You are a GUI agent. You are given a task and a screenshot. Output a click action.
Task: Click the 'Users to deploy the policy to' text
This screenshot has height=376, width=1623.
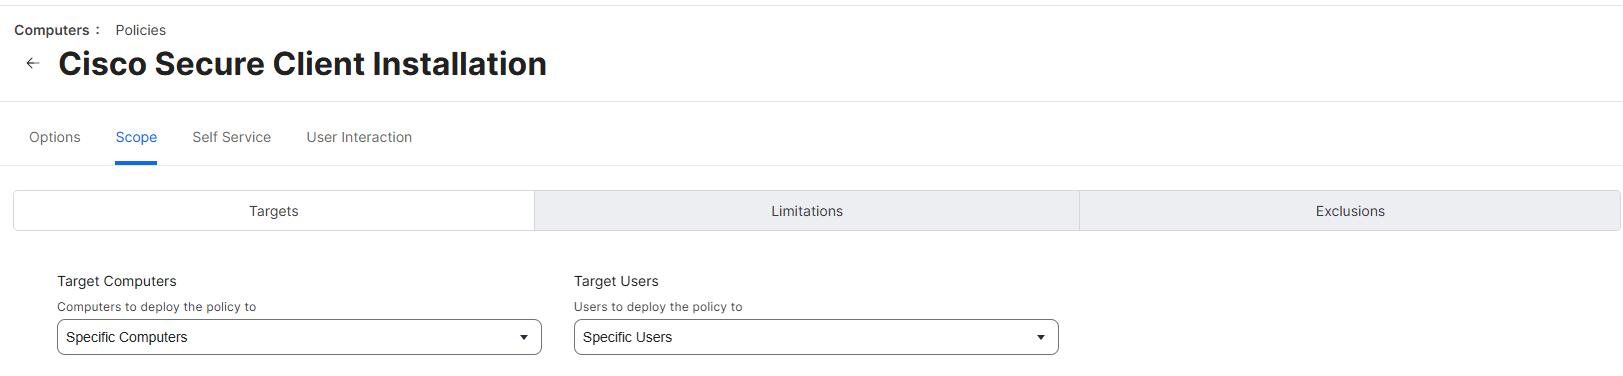tap(658, 307)
